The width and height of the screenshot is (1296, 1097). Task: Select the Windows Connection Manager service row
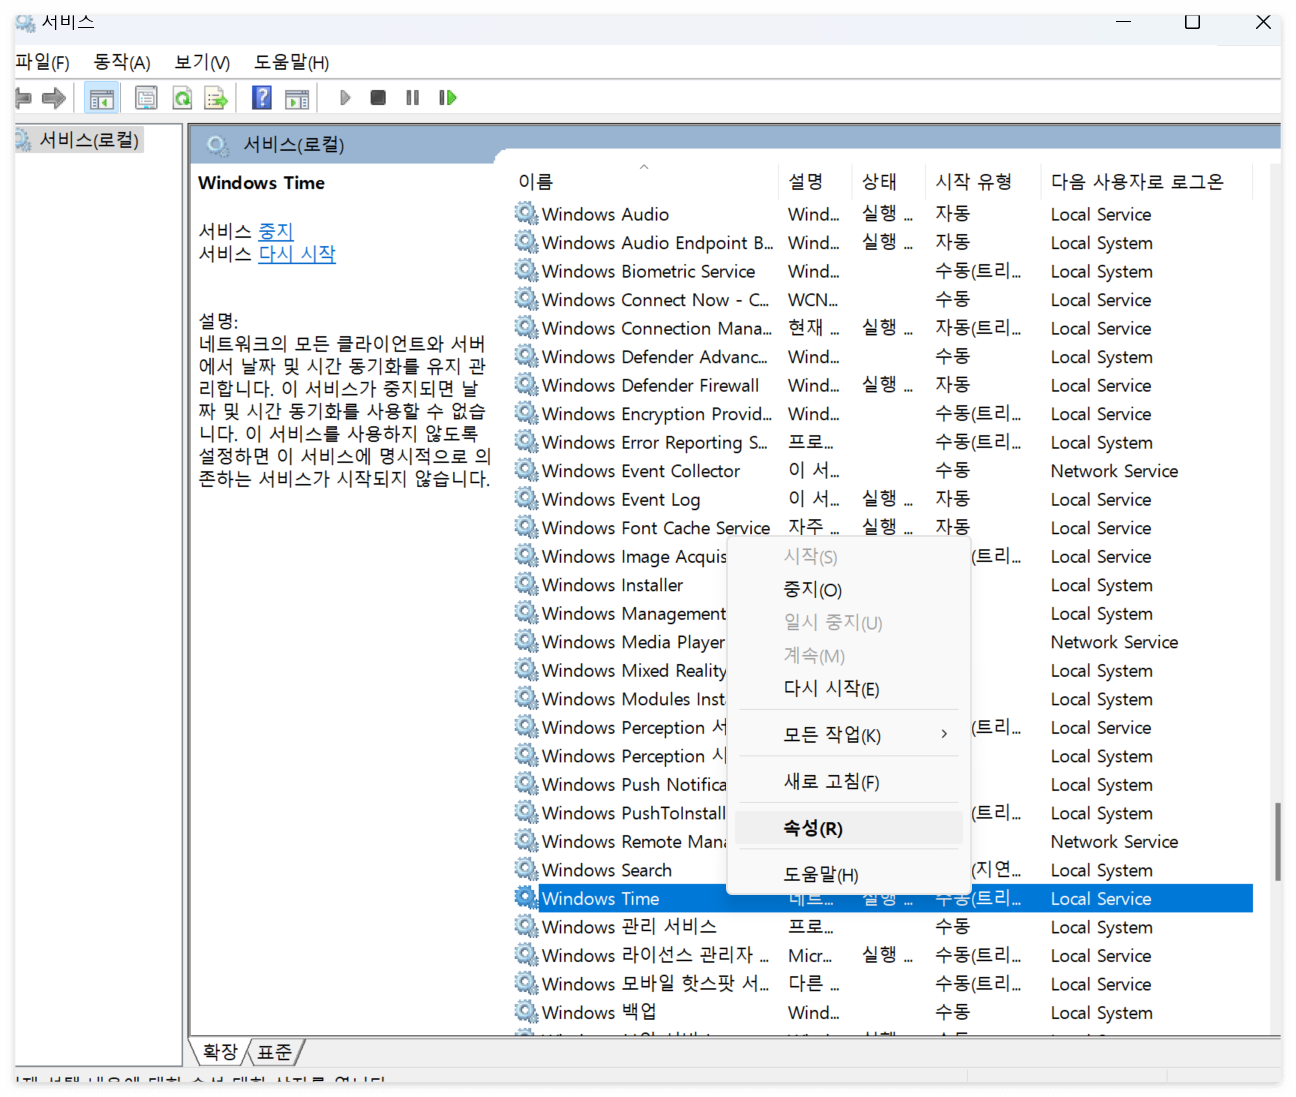point(883,328)
